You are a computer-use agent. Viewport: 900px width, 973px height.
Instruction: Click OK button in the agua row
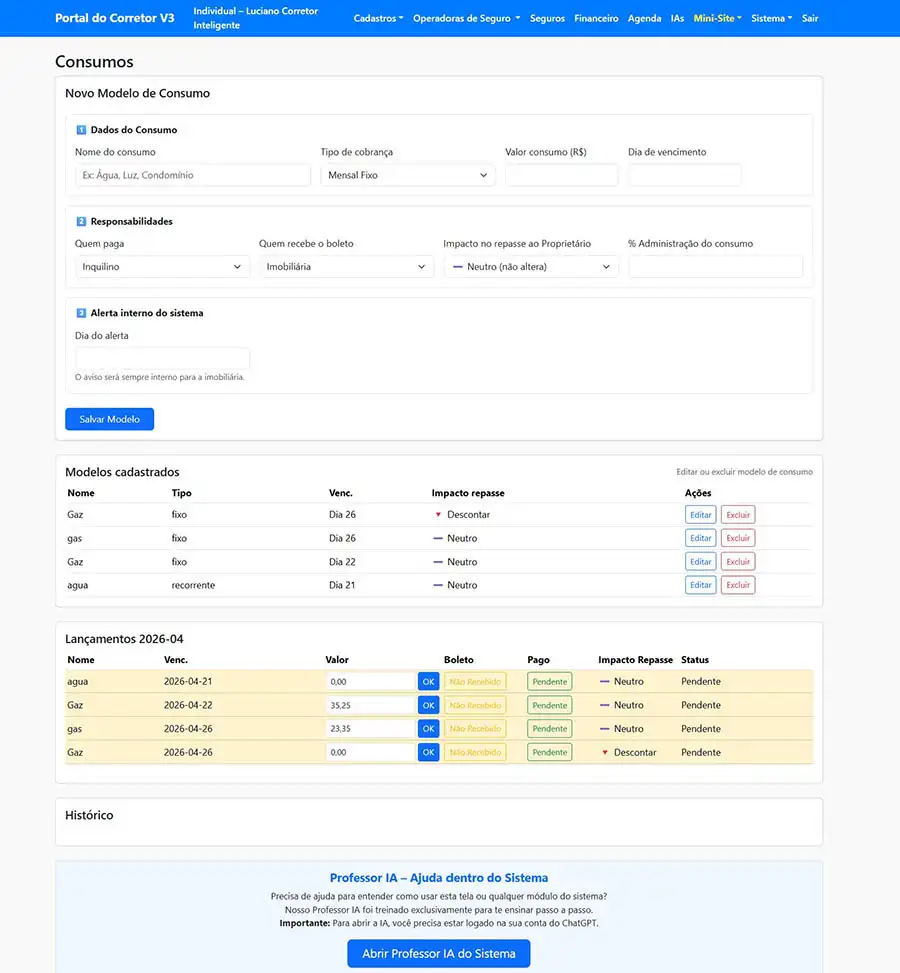[428, 681]
